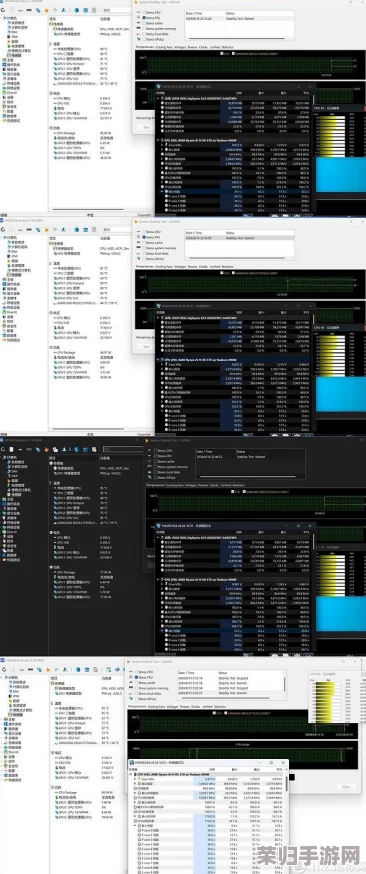
Task: Collapse CPU [#0] AMD Ryzen group, bottom HWiNFO
Action: (131, 775)
